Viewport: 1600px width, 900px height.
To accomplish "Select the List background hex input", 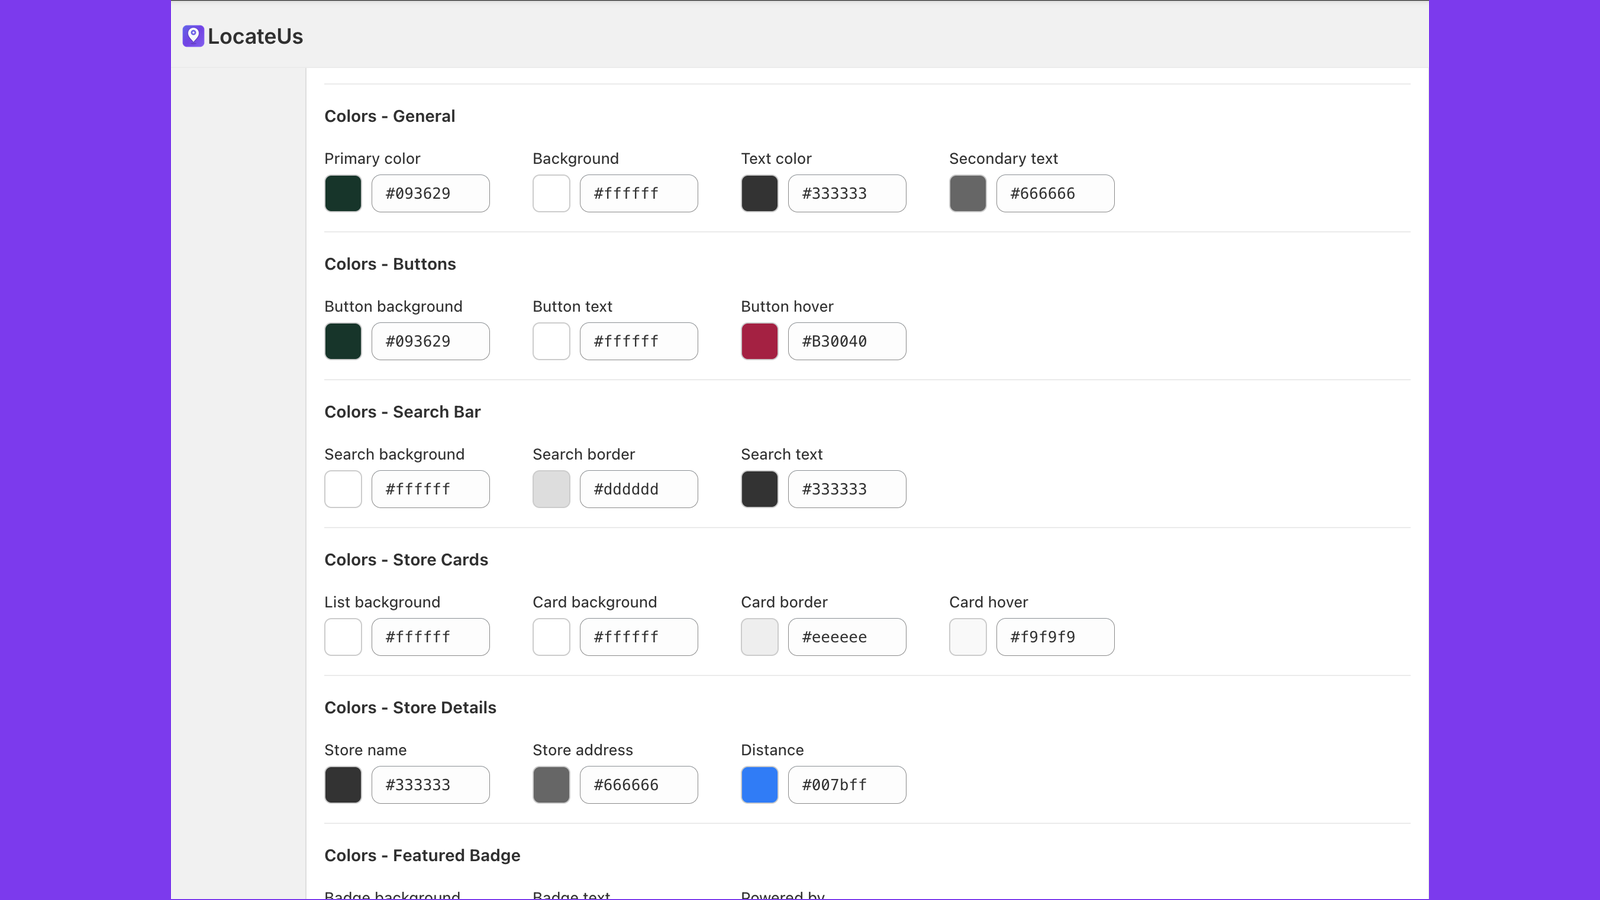I will pos(430,637).
